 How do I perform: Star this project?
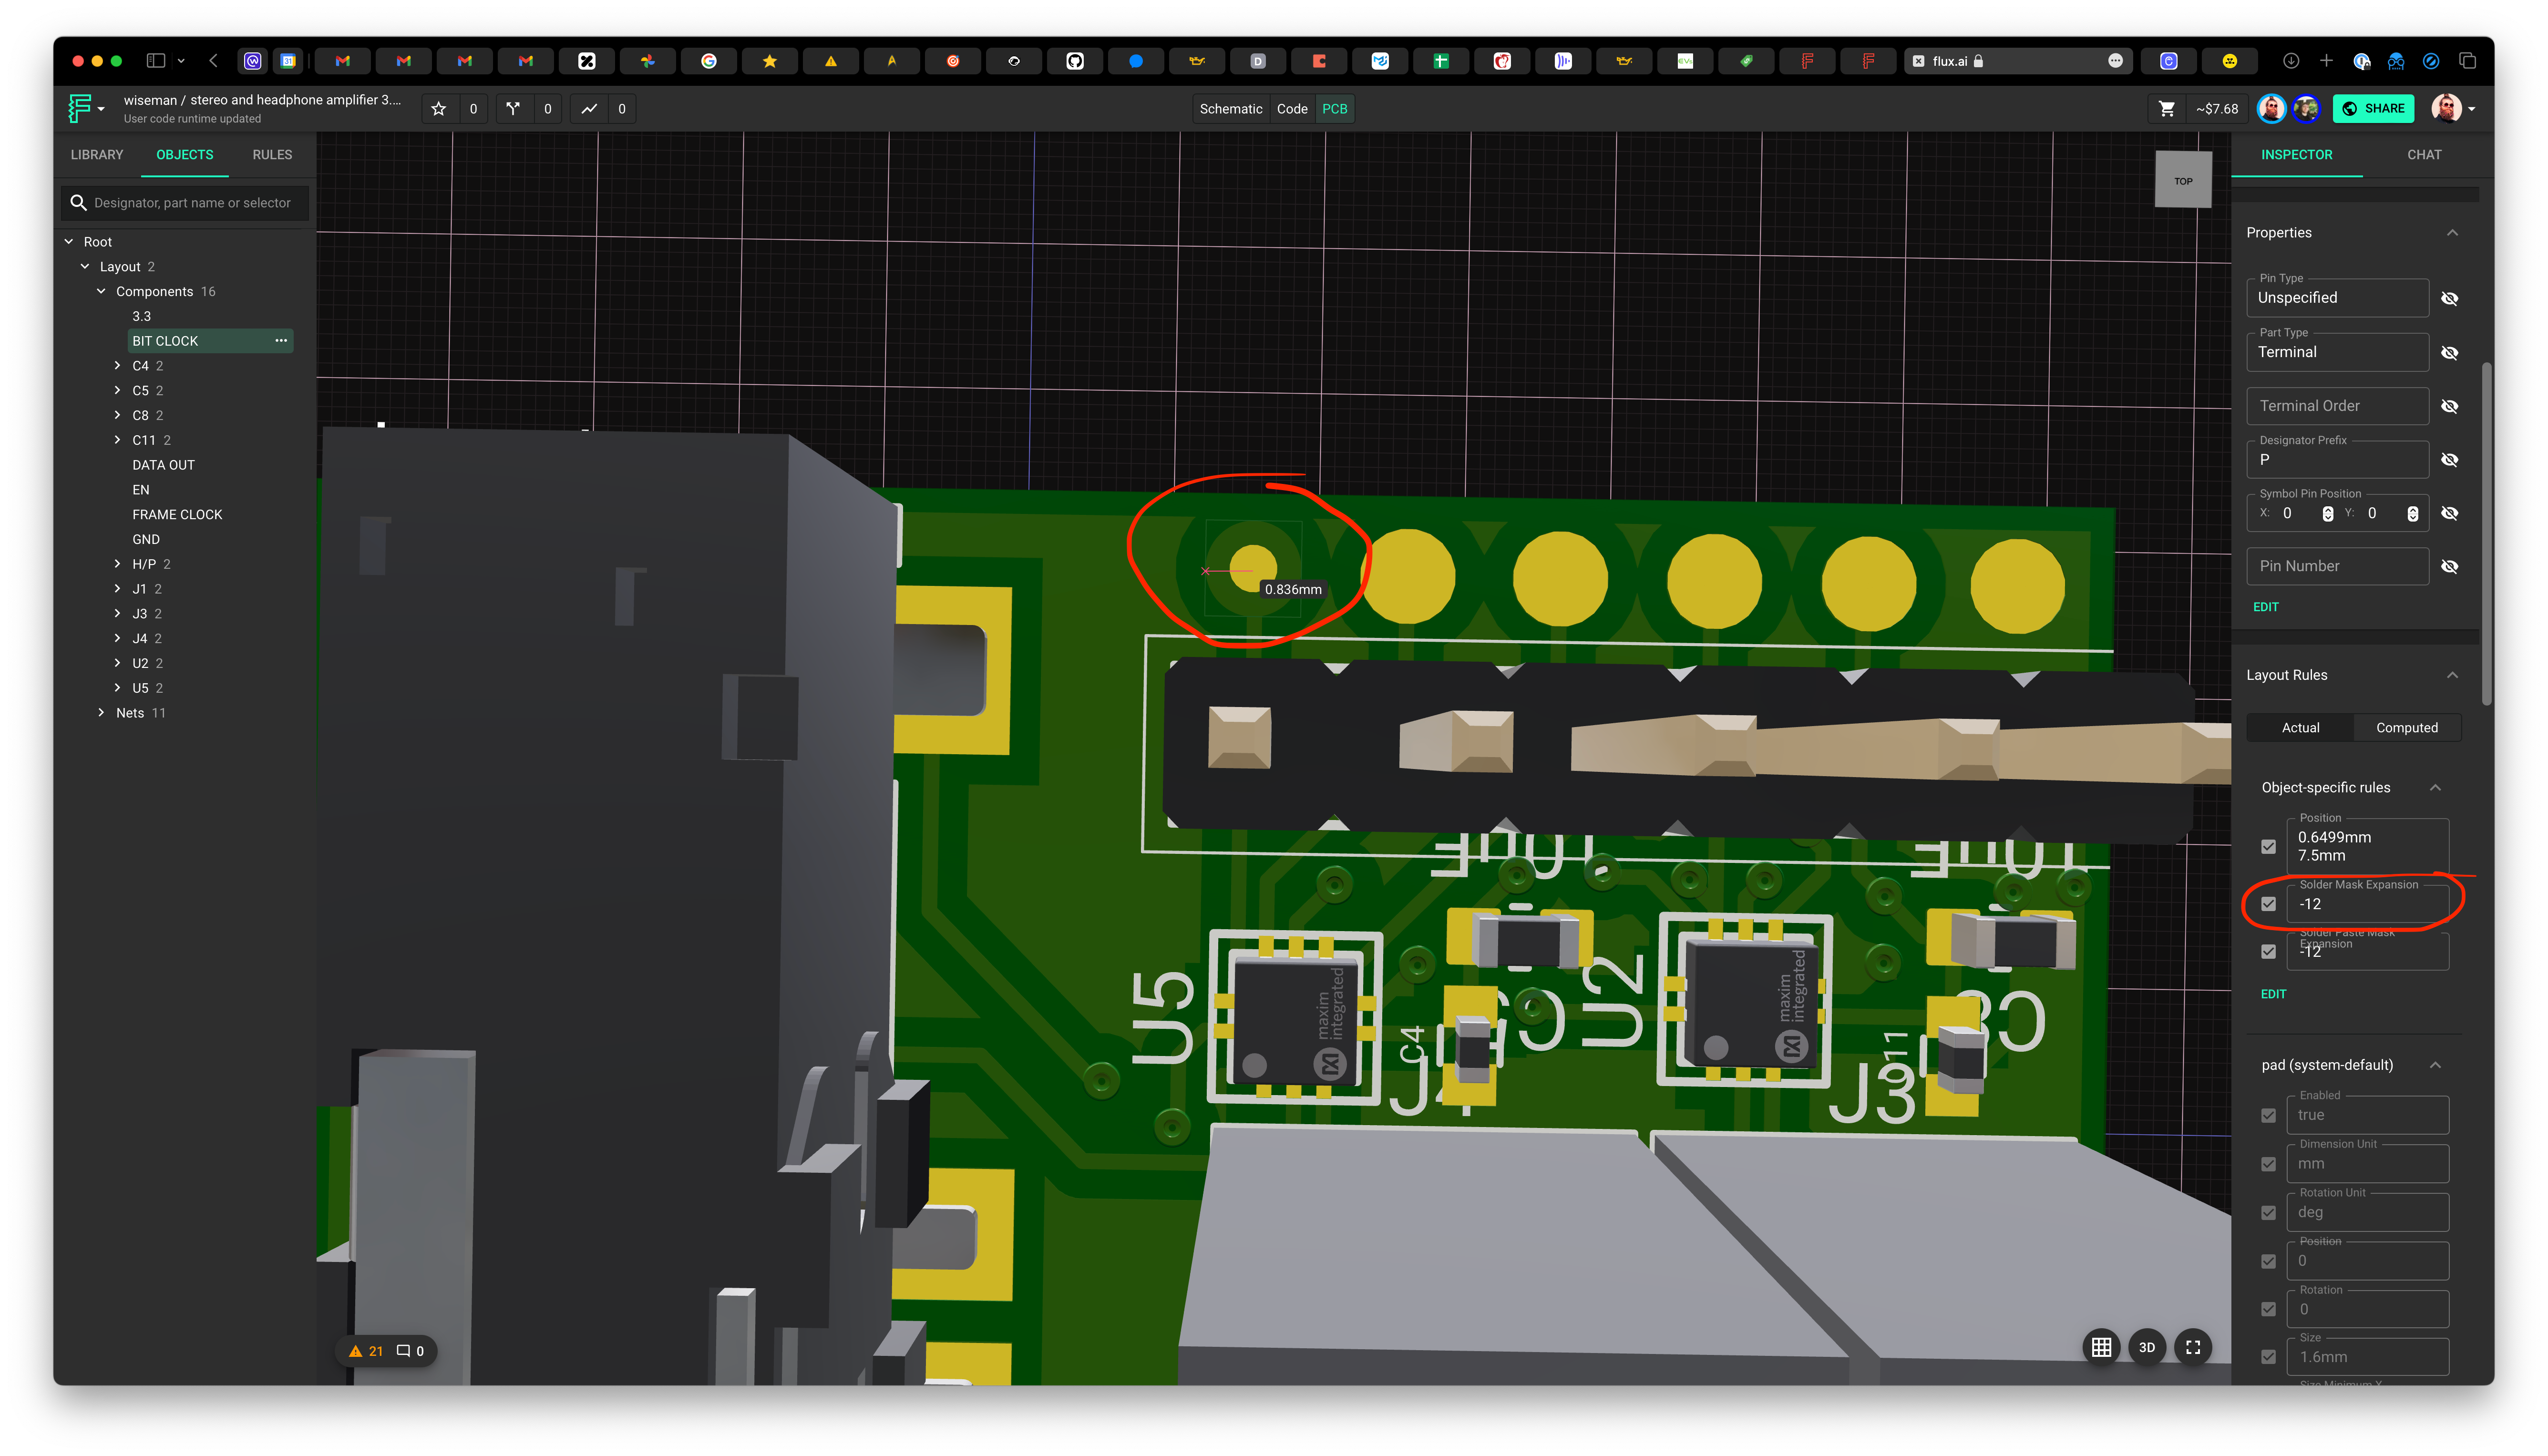tap(438, 109)
